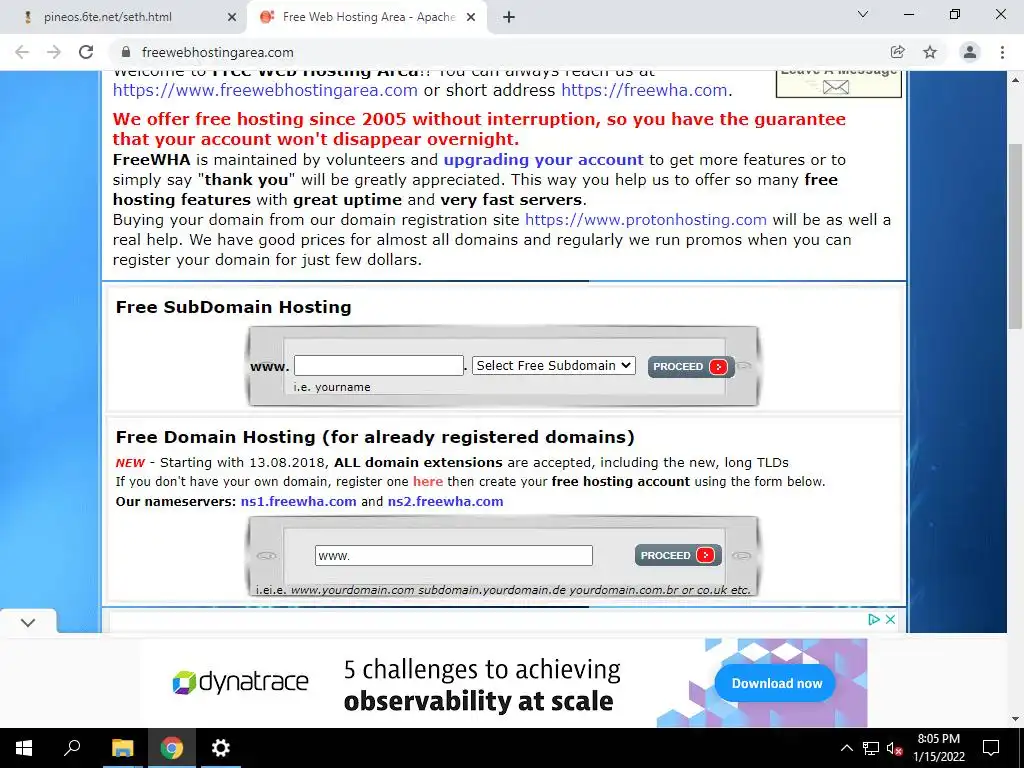Open the ns1.freewha.com nameserver link
Screen dimensions: 1024x768
pyautogui.click(x=298, y=502)
